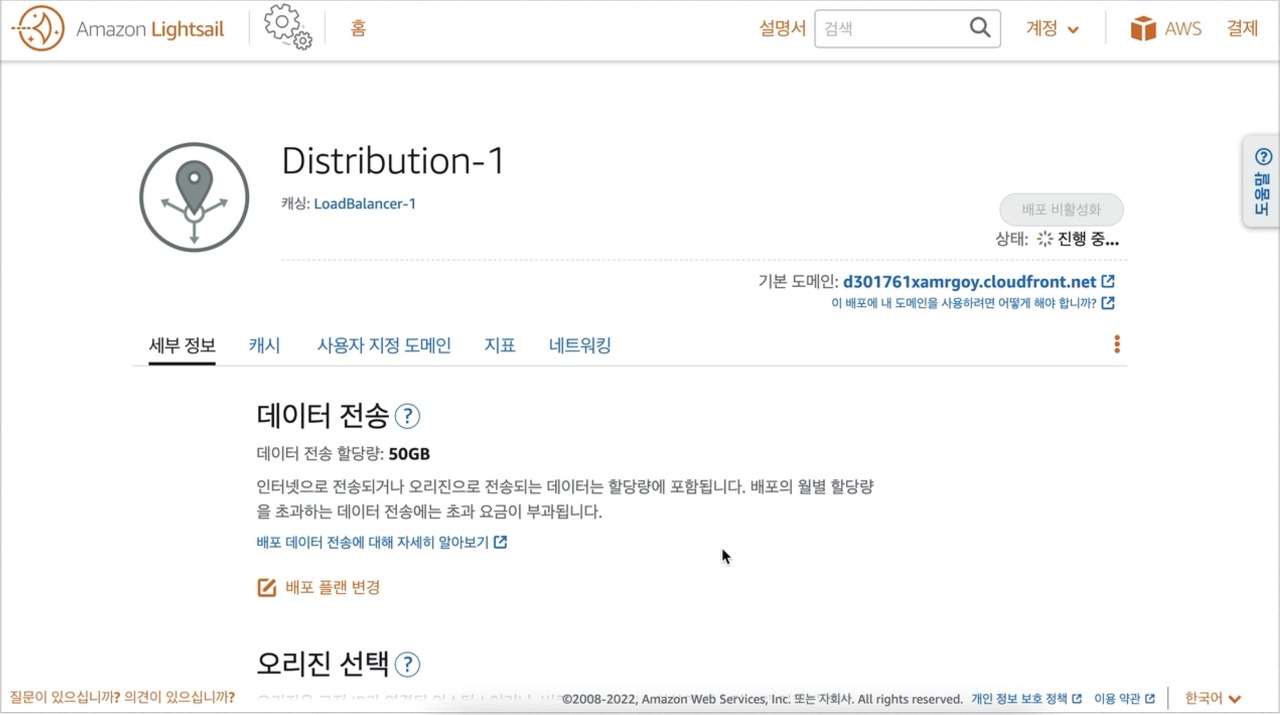This screenshot has width=1280, height=715.
Task: Open the LoadBalancer-1 caching origin link
Action: (365, 204)
